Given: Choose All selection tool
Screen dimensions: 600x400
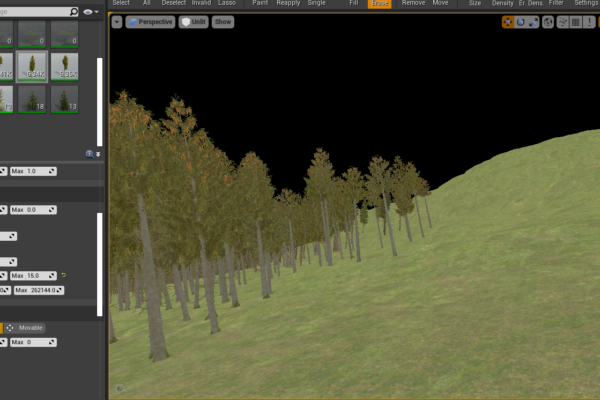Looking at the screenshot, I should pyautogui.click(x=147, y=3).
